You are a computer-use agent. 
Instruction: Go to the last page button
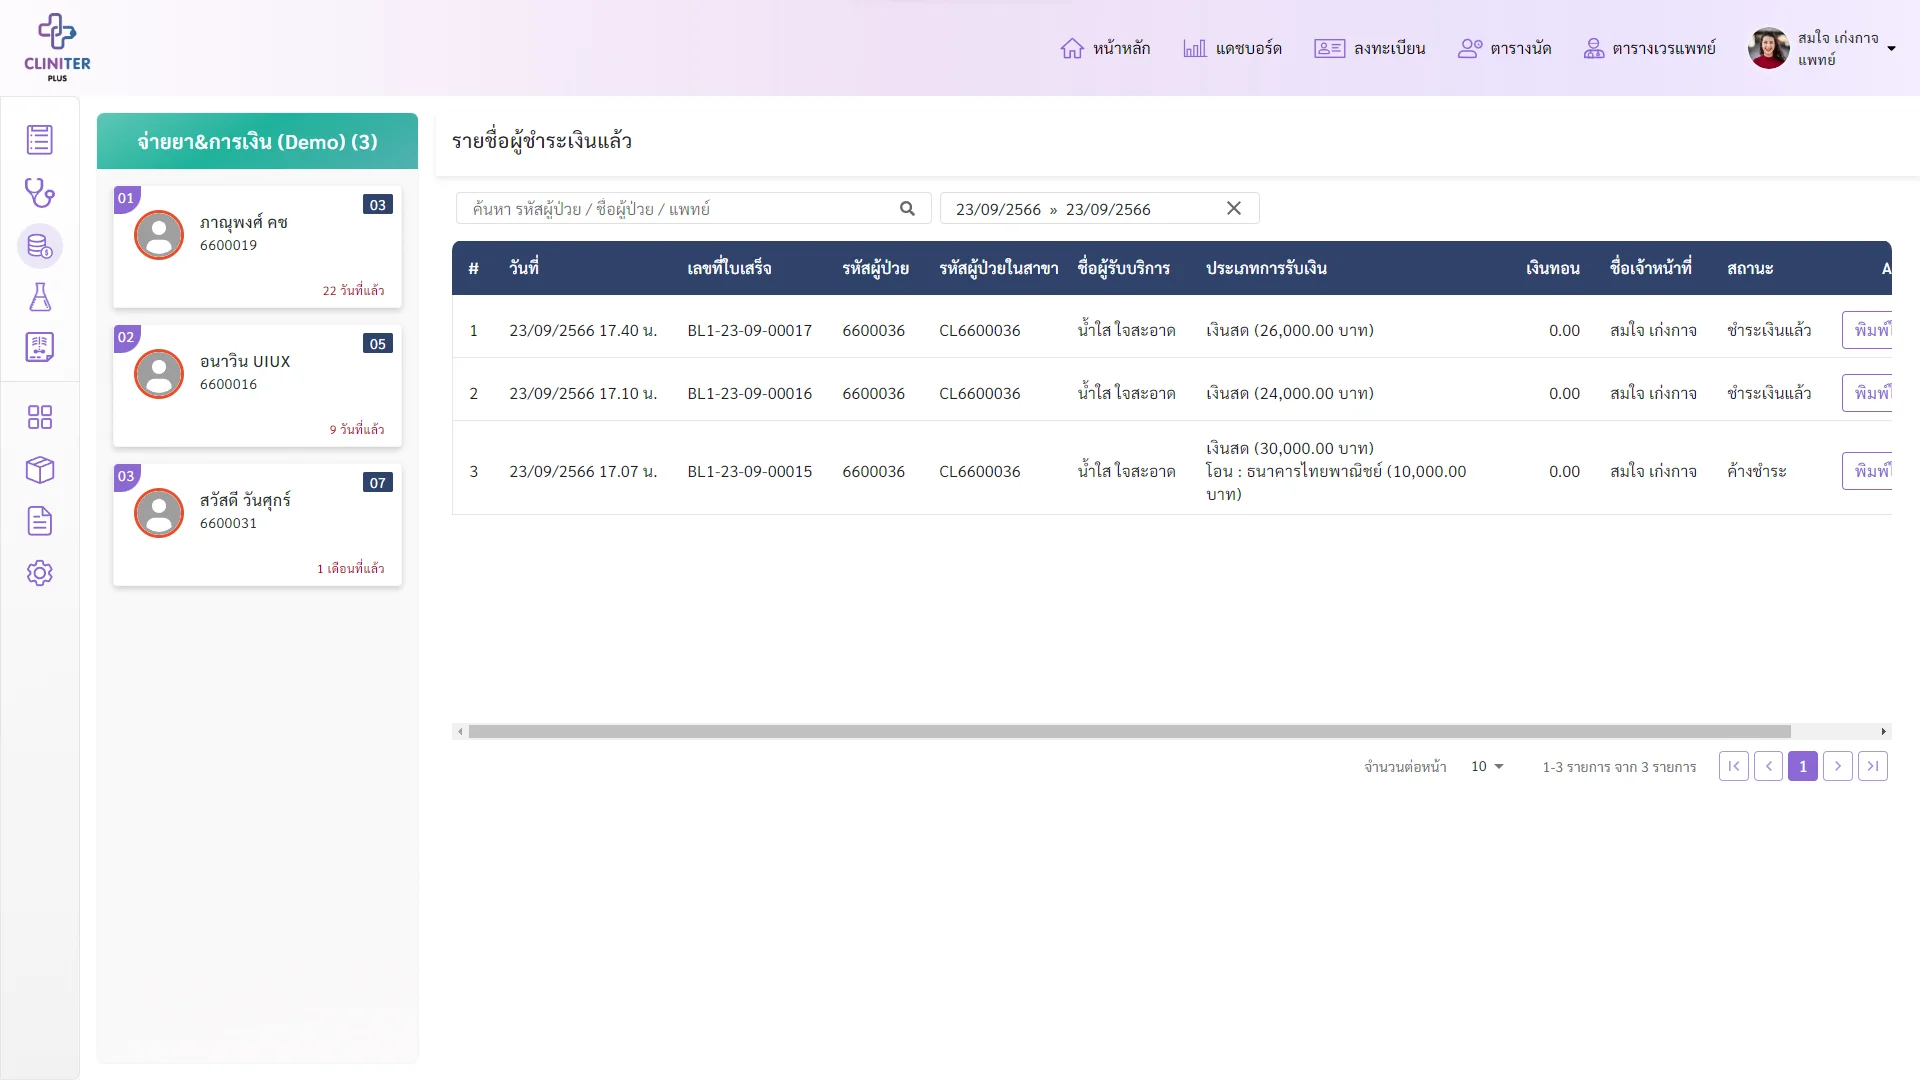(1872, 766)
